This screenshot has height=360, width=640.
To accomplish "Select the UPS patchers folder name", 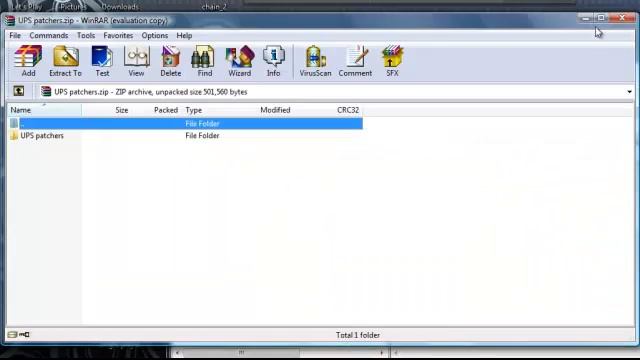I will (x=42, y=136).
